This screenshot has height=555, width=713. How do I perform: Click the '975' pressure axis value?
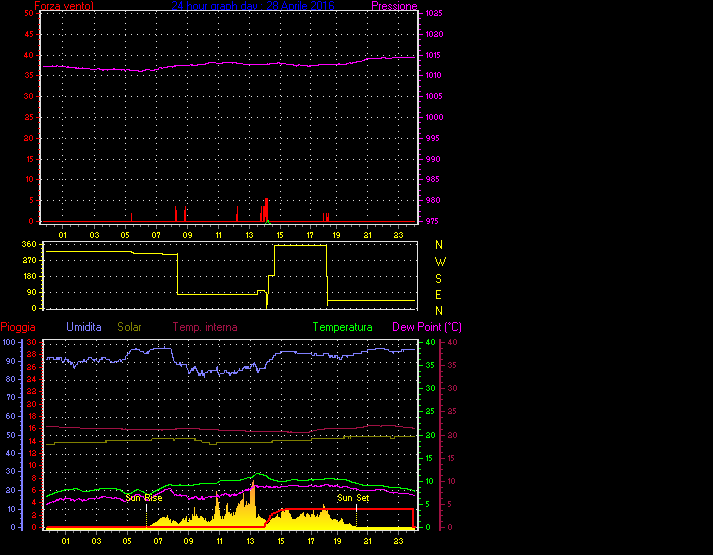point(432,221)
